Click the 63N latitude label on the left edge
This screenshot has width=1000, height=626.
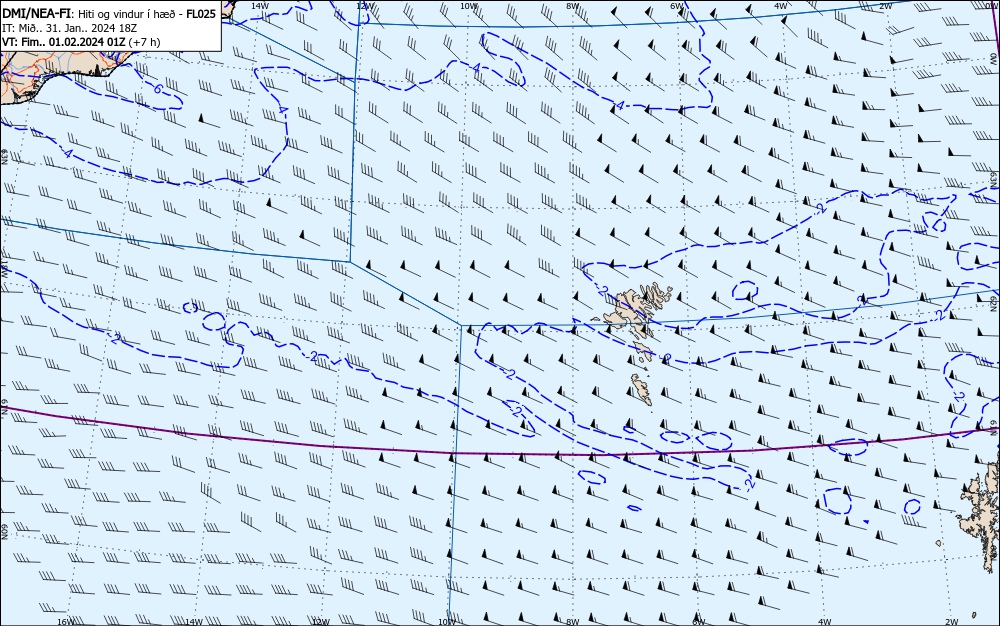click(4, 156)
